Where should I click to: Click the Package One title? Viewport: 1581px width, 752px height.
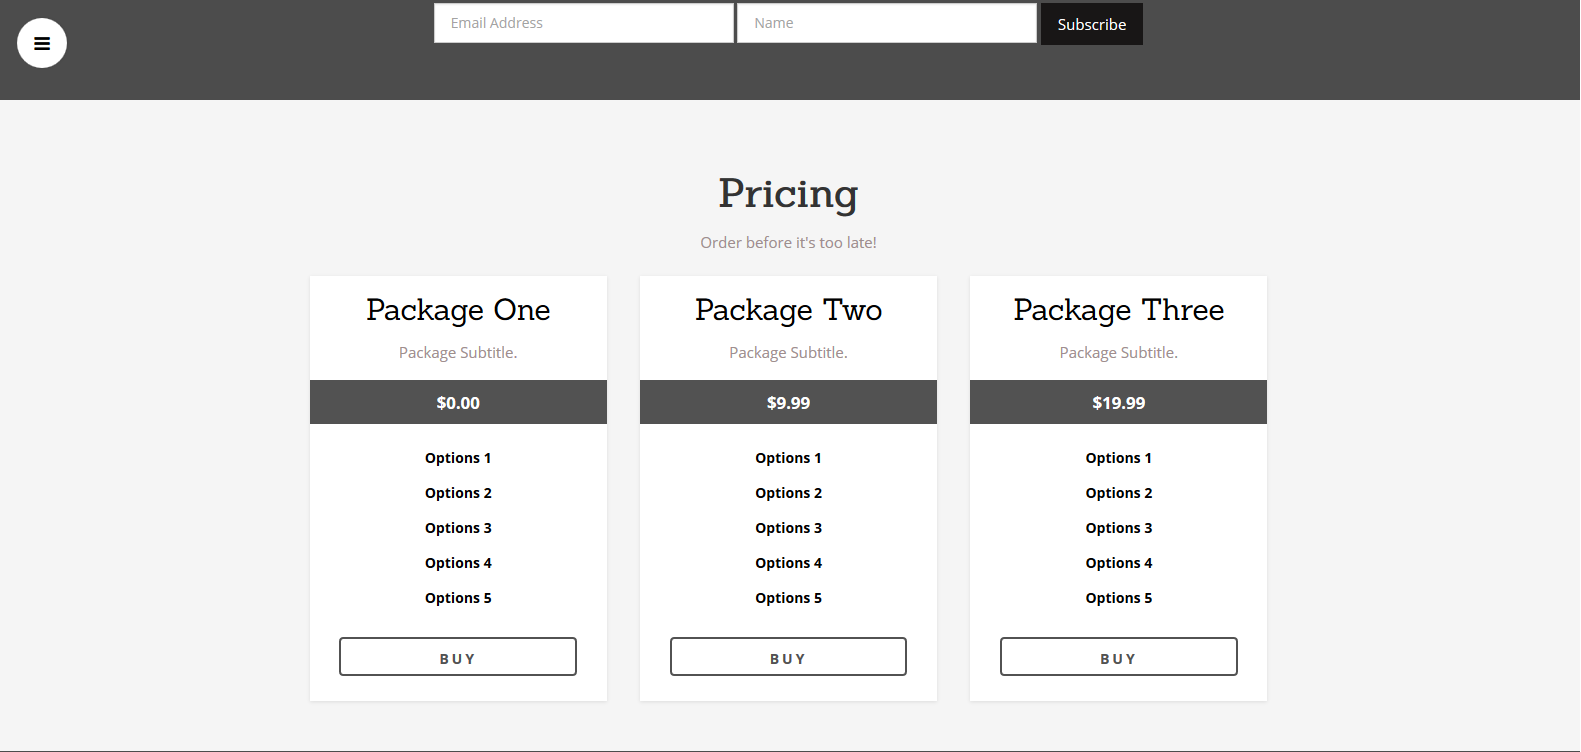click(458, 310)
